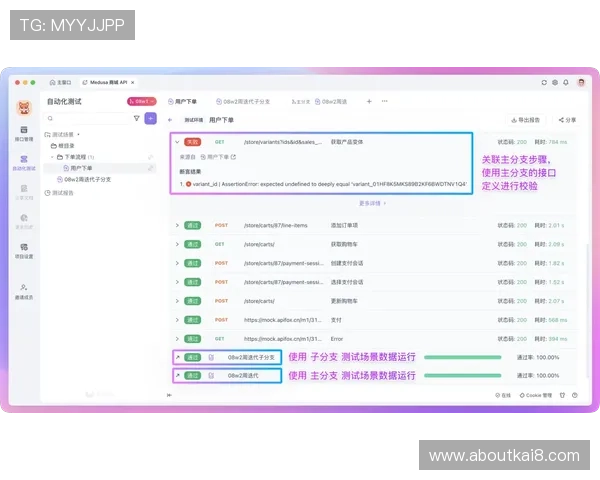Click the link icon on the 下单流程 folder row
Viewport: 600px width, 480px height.
[151, 157]
